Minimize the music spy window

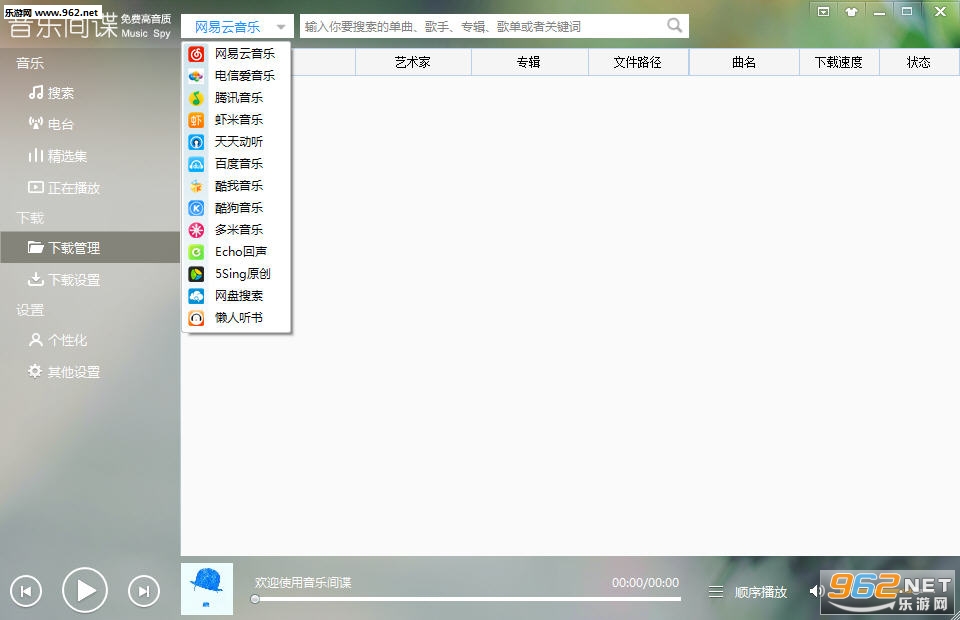click(880, 12)
